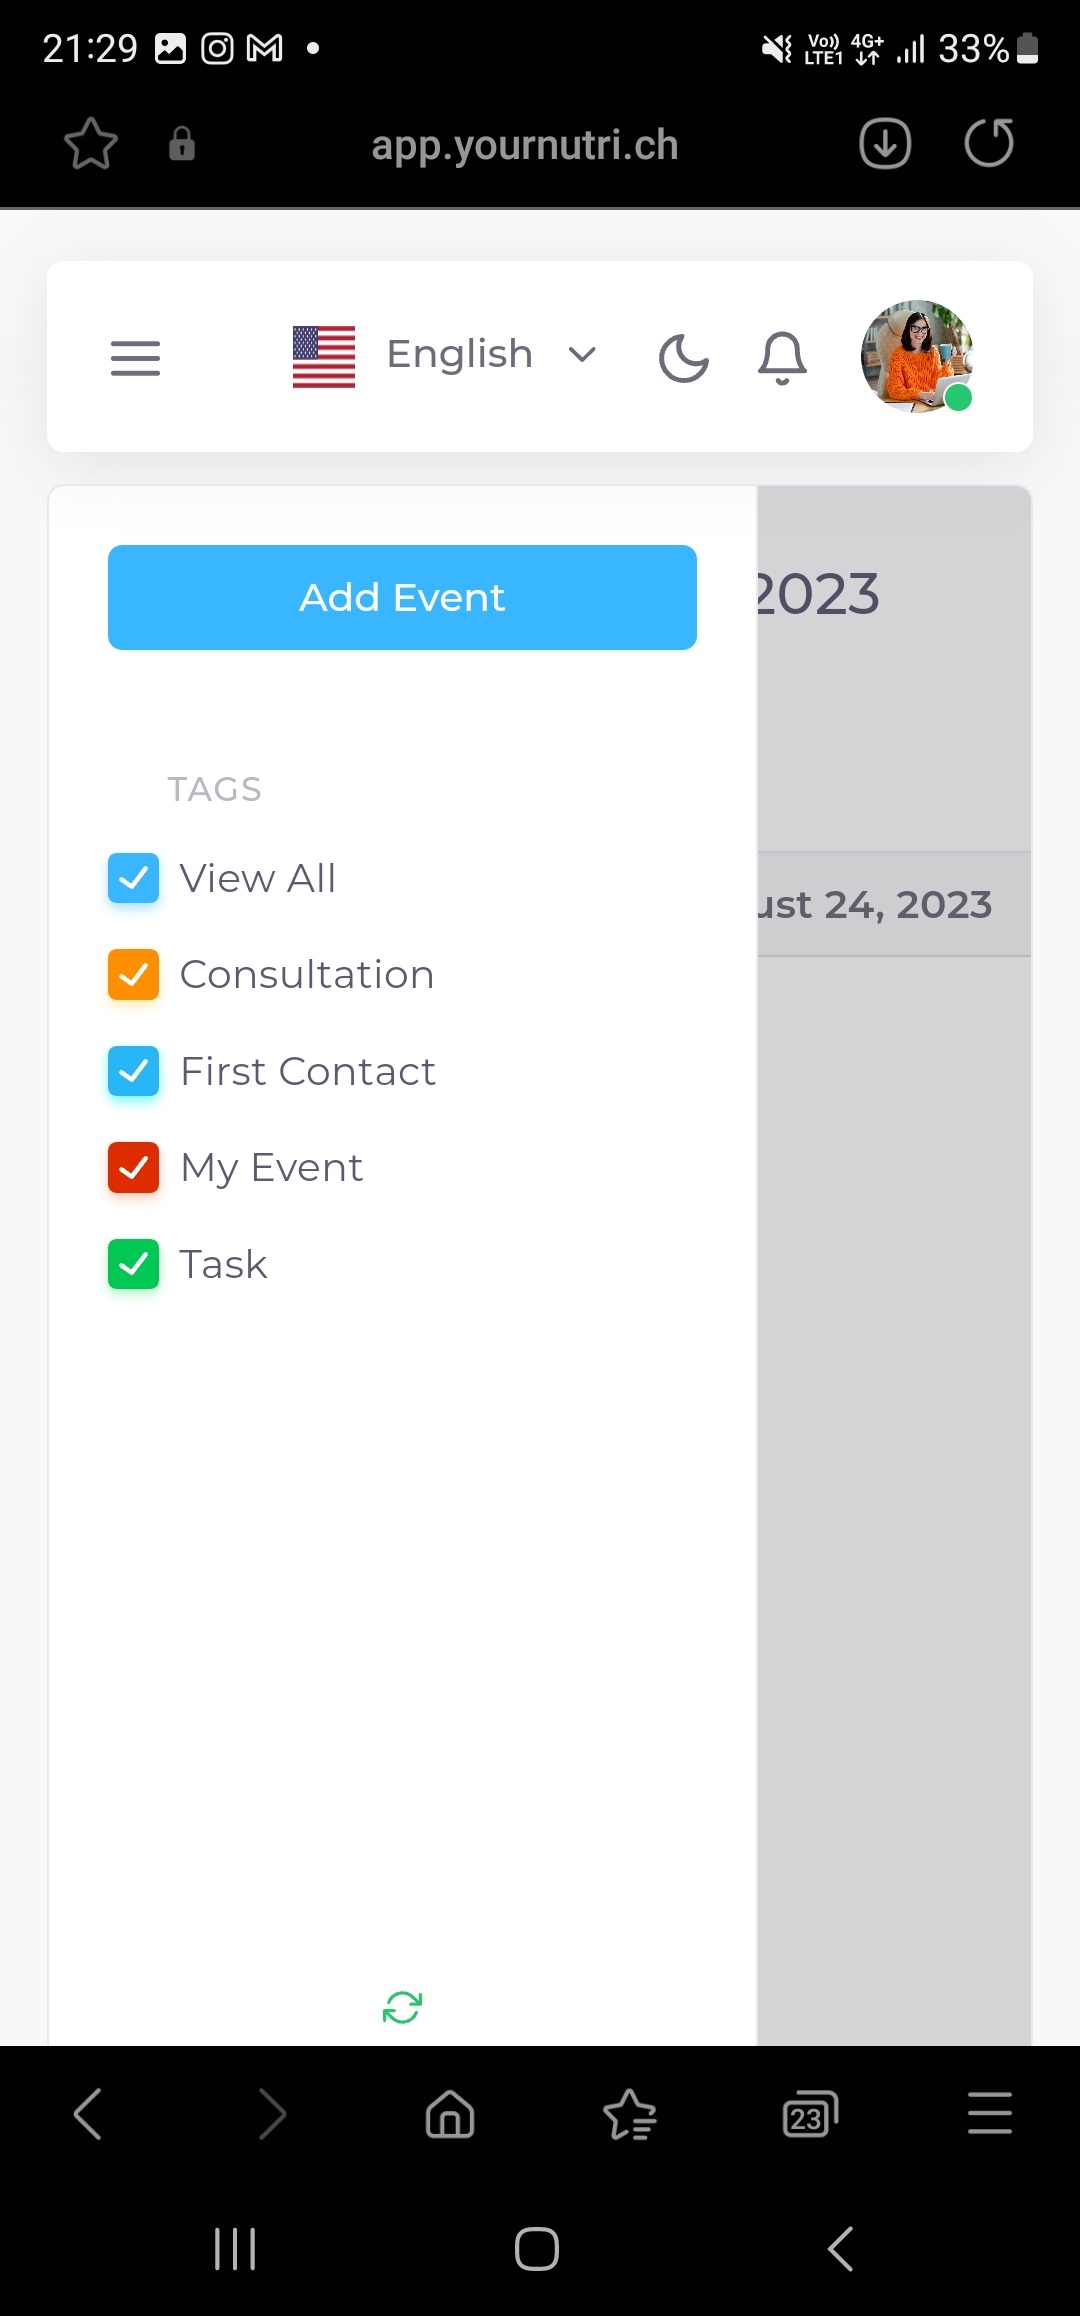
Task: Bookmark the page with the star icon
Action: click(90, 143)
